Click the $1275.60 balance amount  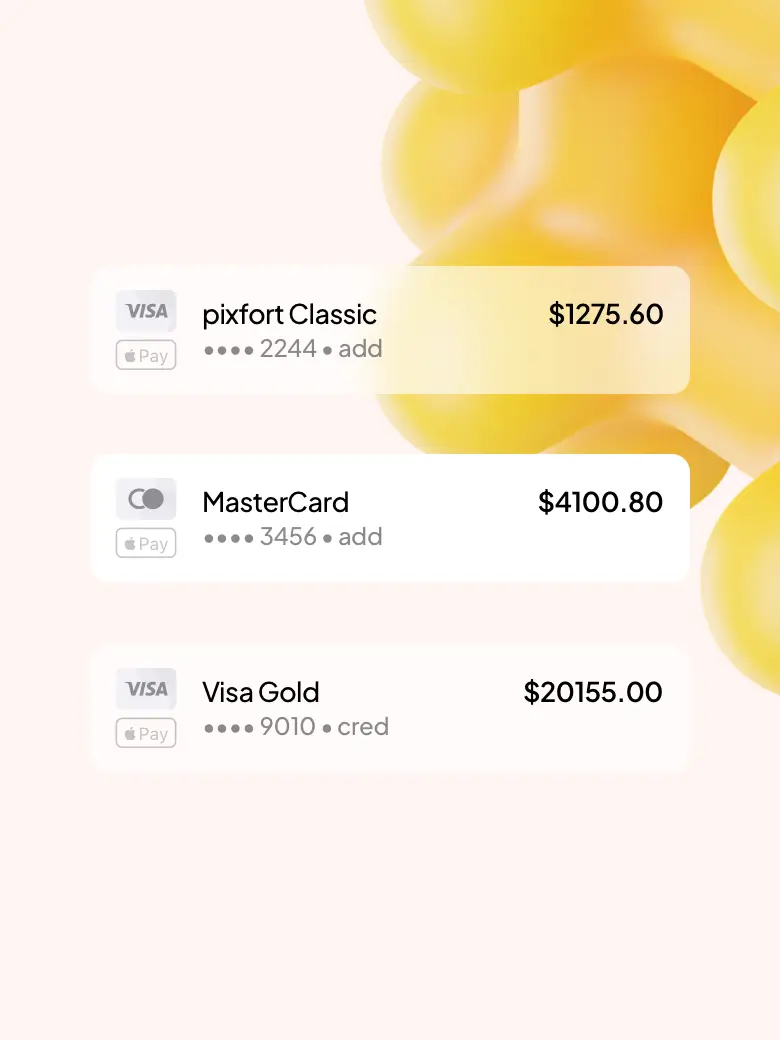(605, 314)
